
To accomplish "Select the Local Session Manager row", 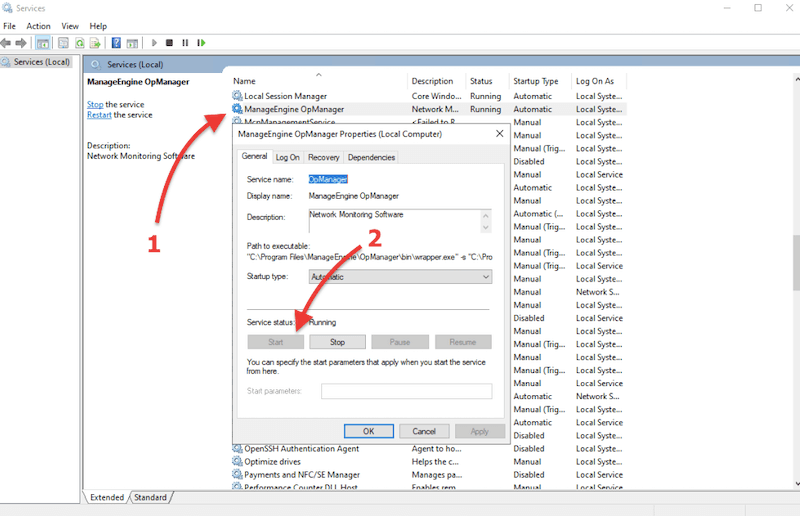I will 429,96.
